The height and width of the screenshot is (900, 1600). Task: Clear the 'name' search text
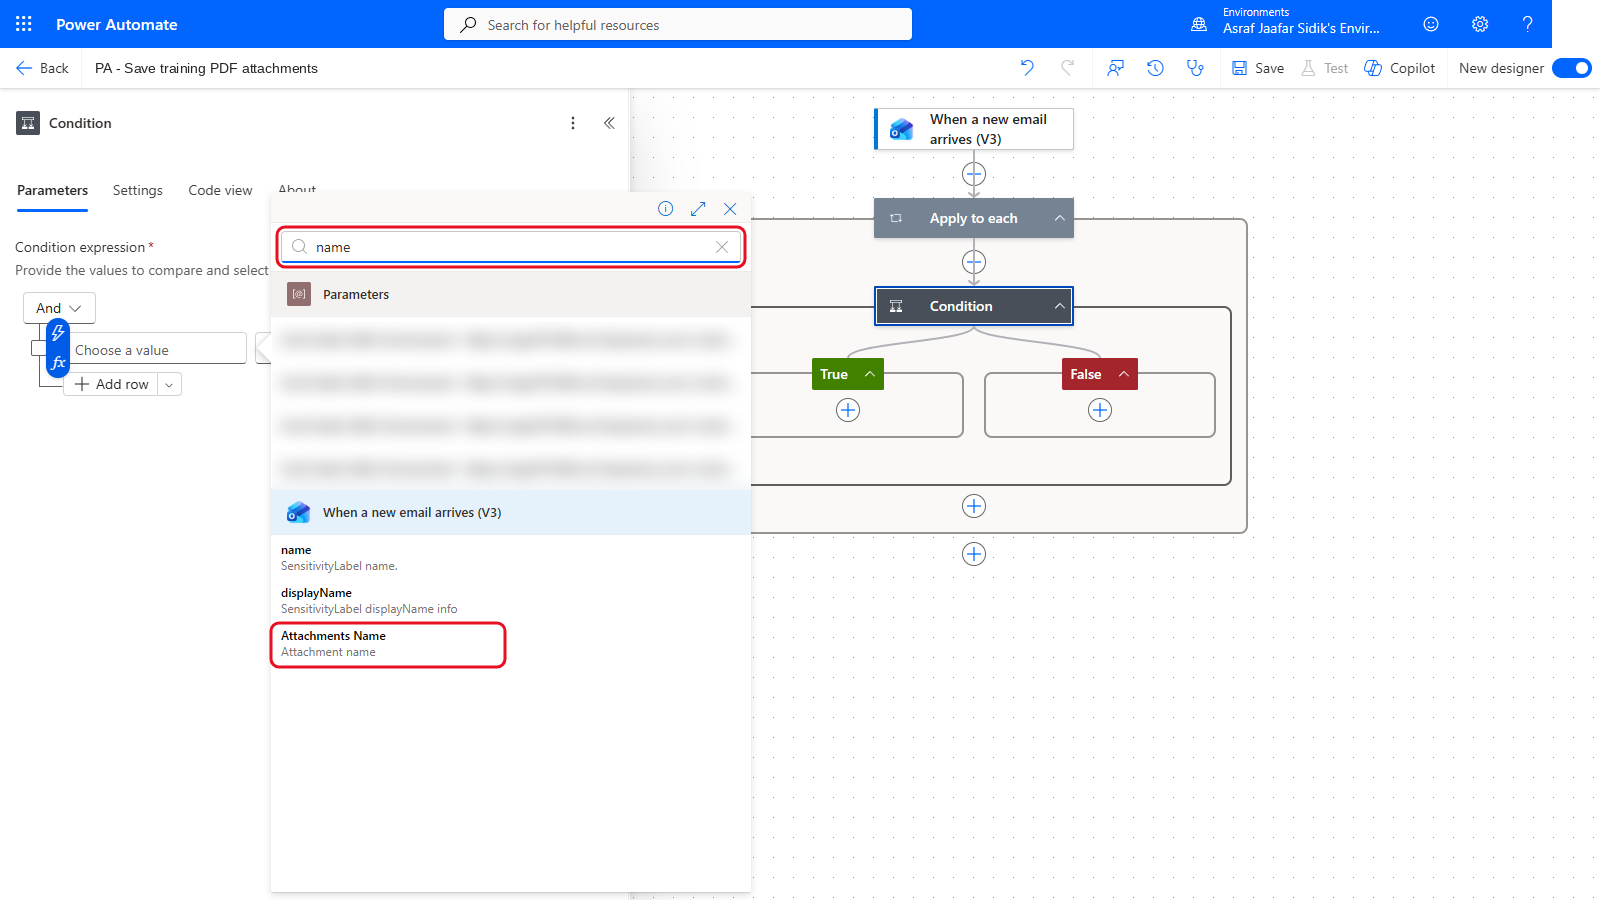(722, 247)
